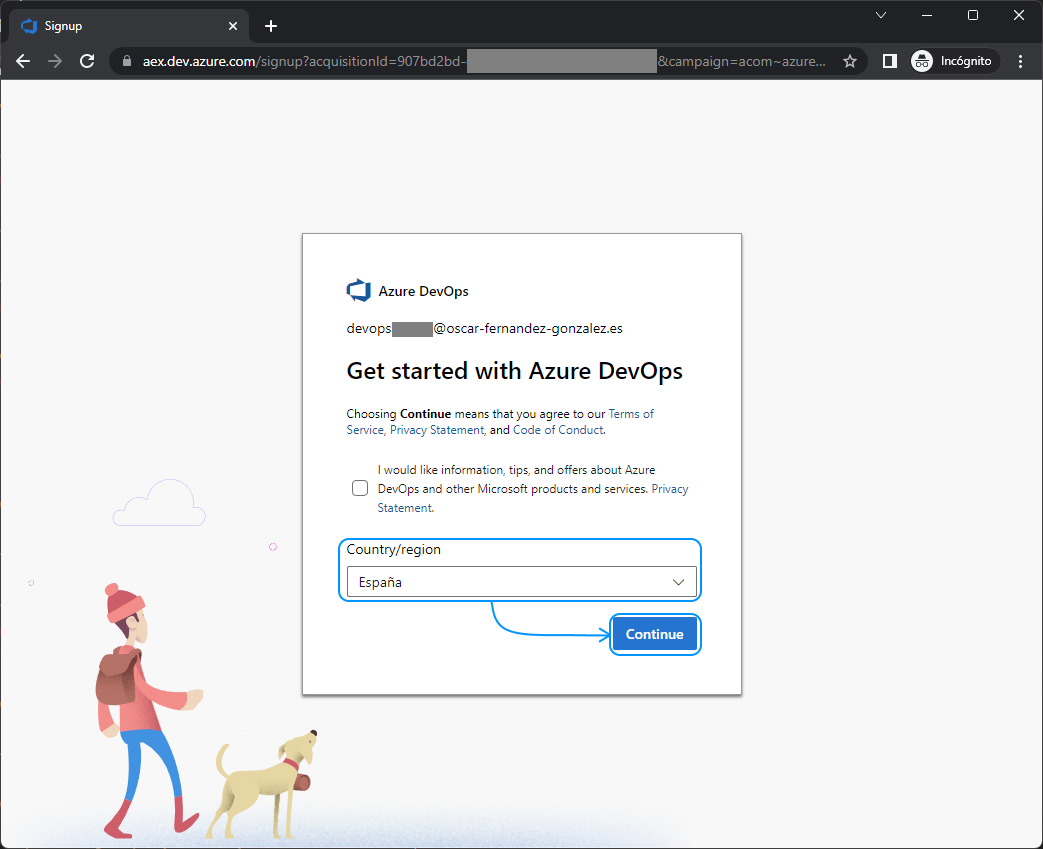Image resolution: width=1043 pixels, height=849 pixels.
Task: Open the side panel icon
Action: tap(889, 61)
